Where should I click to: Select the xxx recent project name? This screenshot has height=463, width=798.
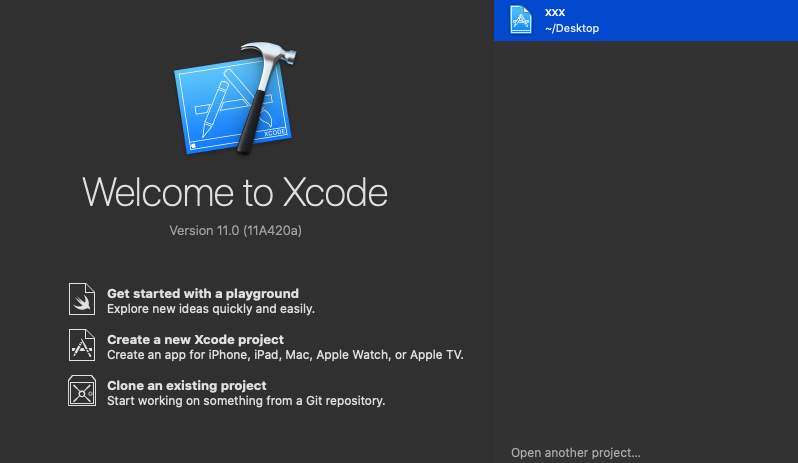pyautogui.click(x=555, y=12)
